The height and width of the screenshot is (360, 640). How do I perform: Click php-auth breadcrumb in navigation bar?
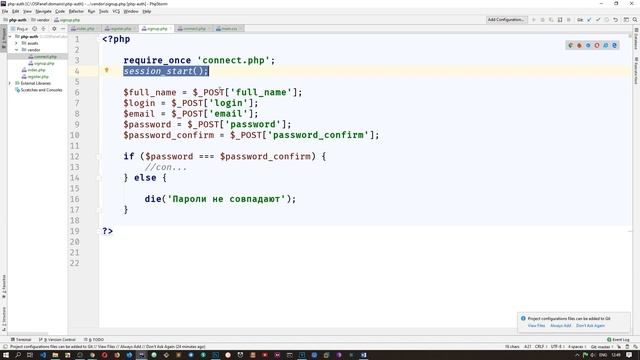(15, 20)
